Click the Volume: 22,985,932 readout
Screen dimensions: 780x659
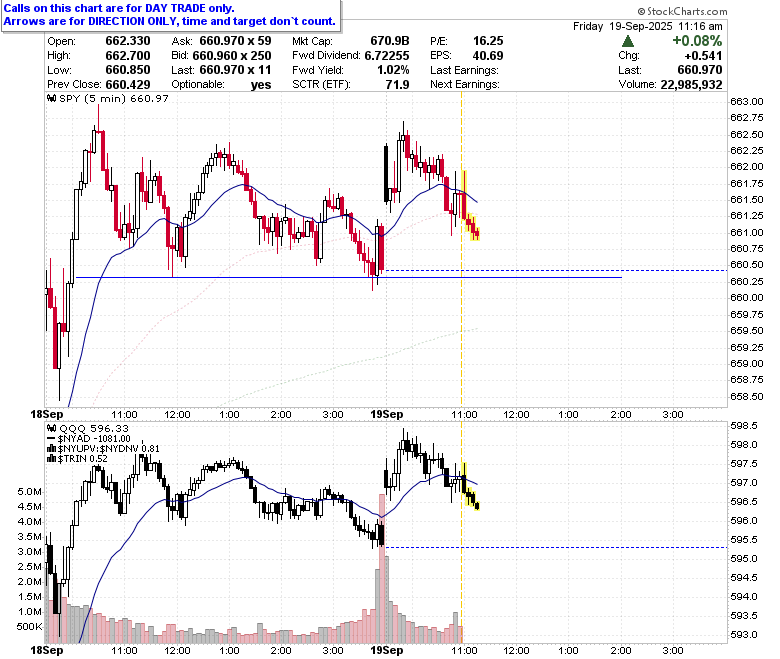click(670, 85)
